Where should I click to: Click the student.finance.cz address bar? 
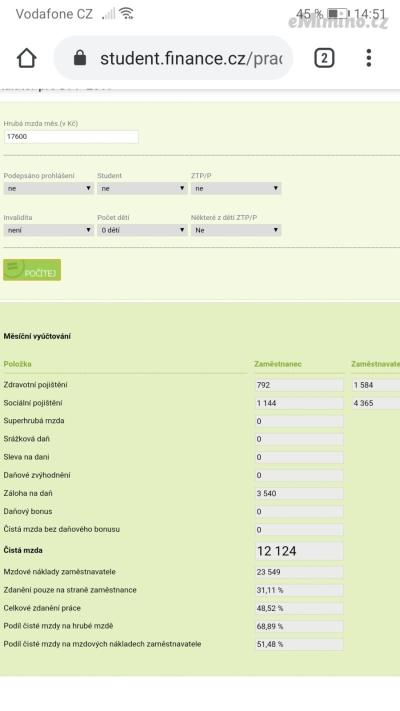point(174,58)
